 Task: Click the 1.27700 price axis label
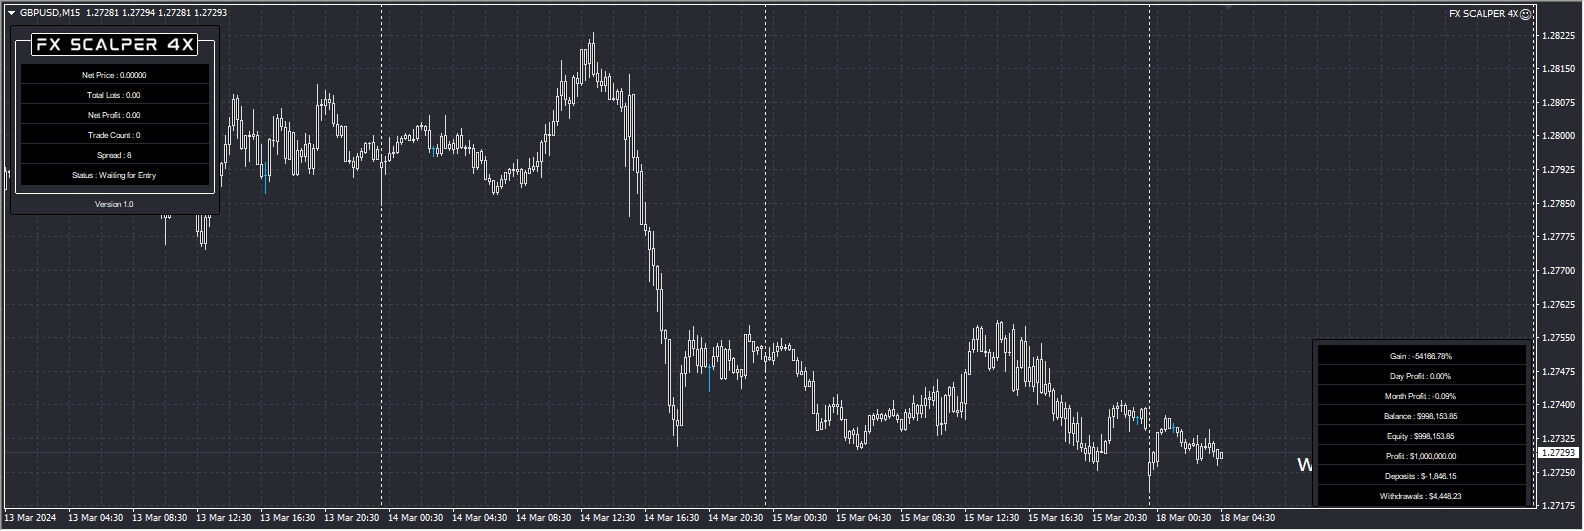[1559, 271]
